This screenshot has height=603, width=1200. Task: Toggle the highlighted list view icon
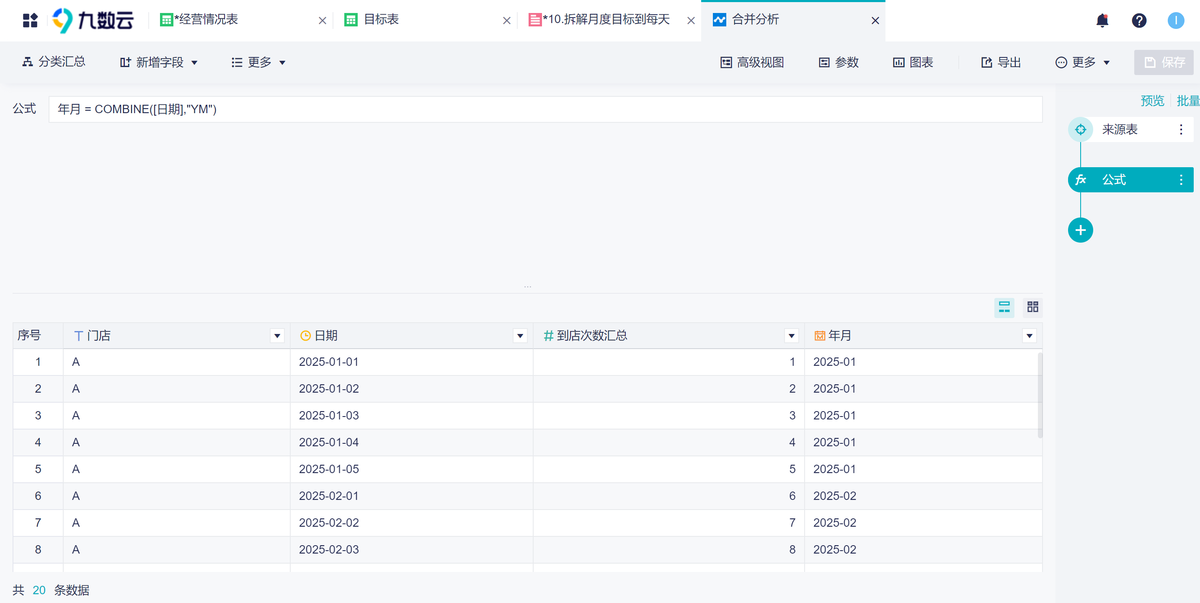pos(1004,307)
